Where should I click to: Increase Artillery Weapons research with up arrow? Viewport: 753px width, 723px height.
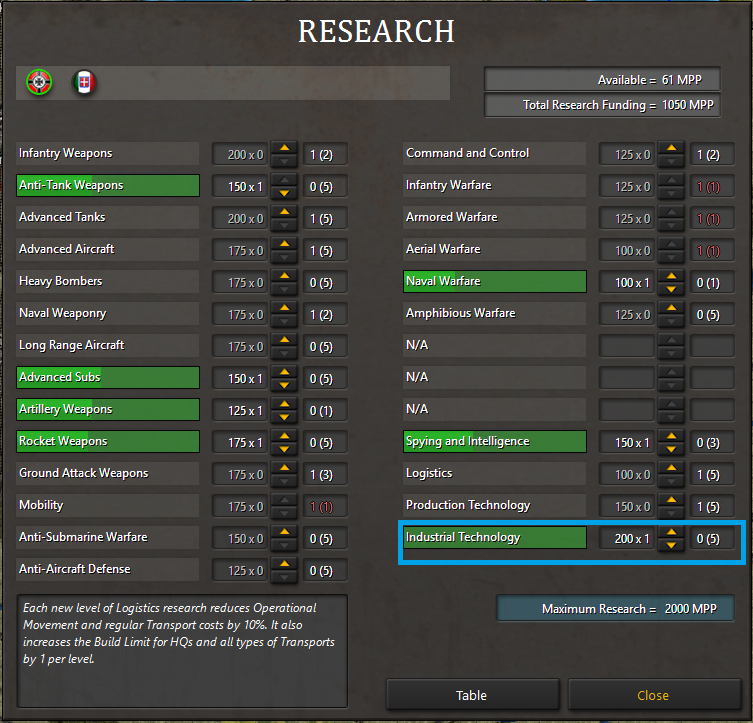pos(284,404)
